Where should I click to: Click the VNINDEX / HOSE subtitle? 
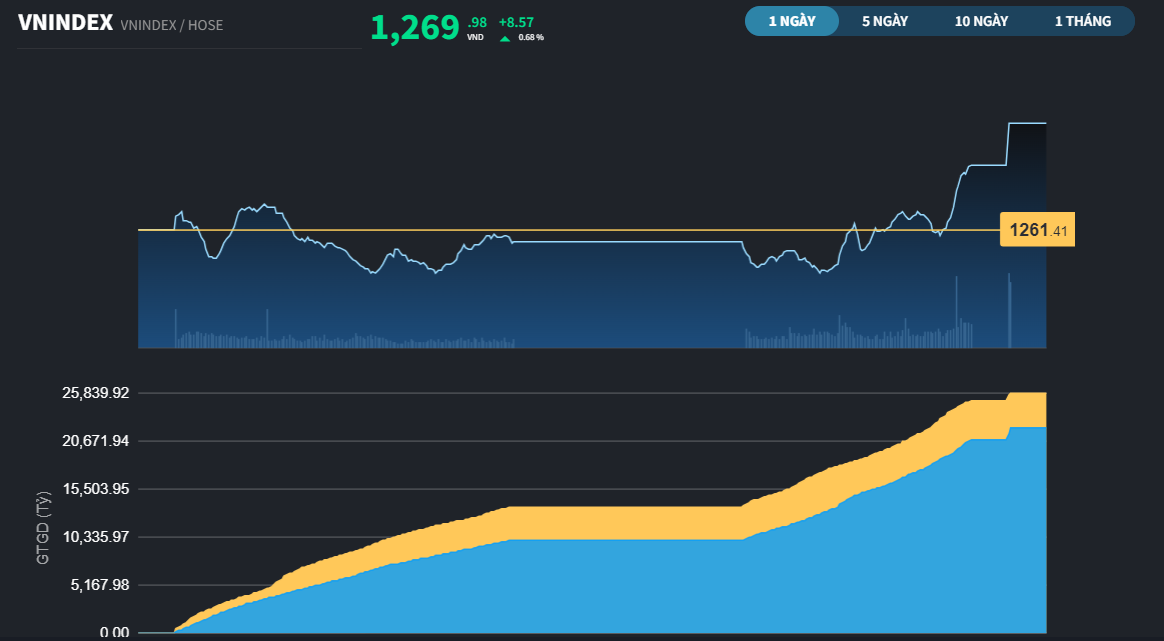coord(171,25)
